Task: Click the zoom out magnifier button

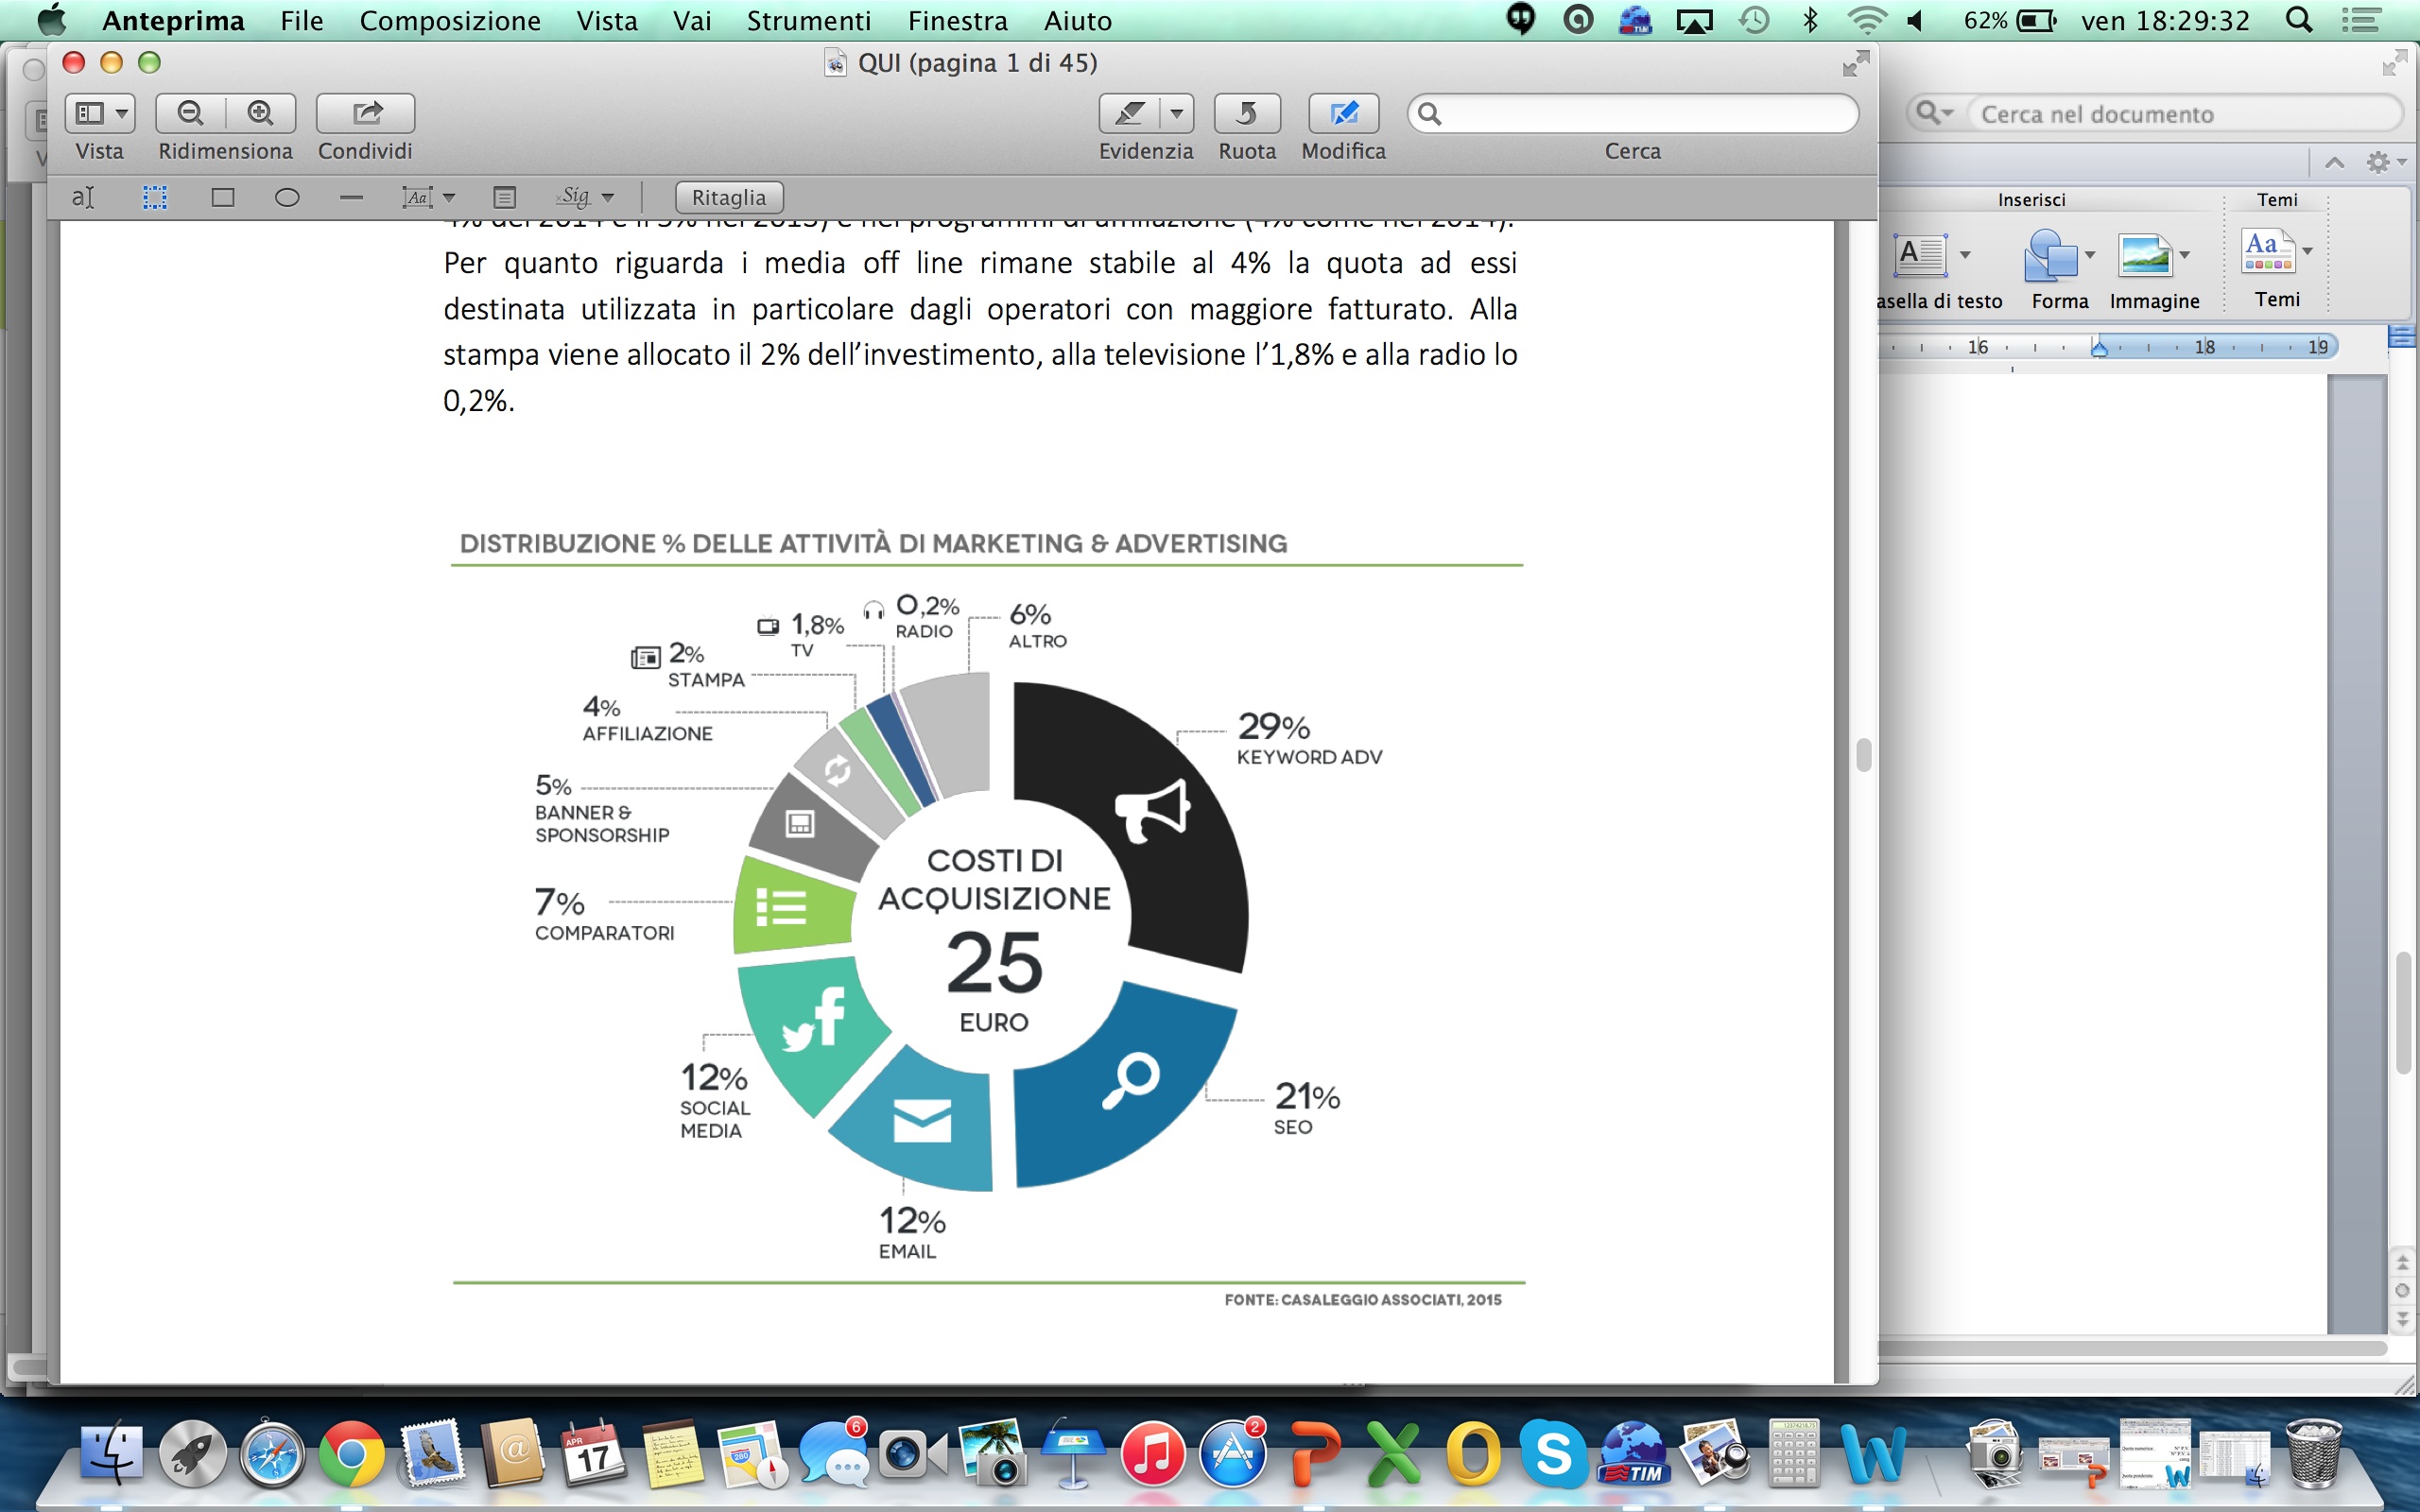Action: (190, 113)
